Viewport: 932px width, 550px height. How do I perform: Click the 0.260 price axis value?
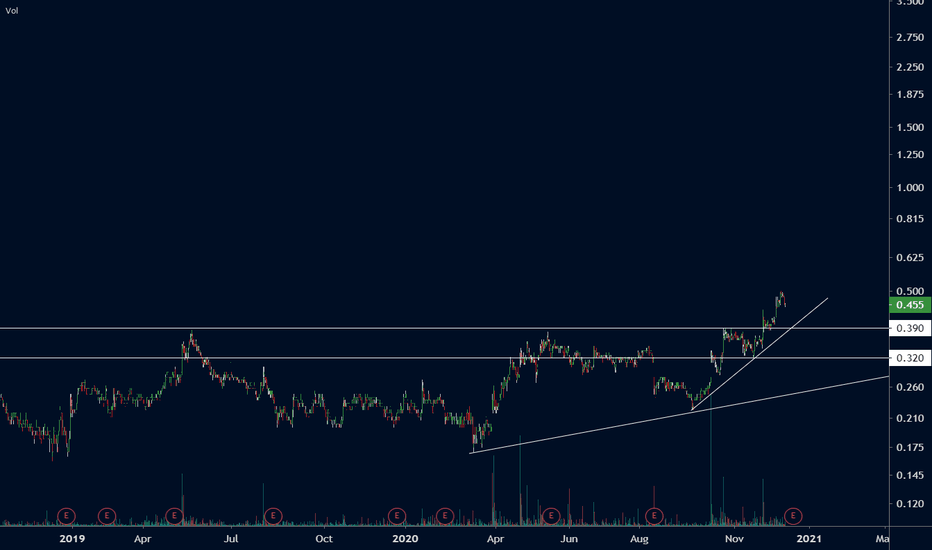[x=910, y=387]
